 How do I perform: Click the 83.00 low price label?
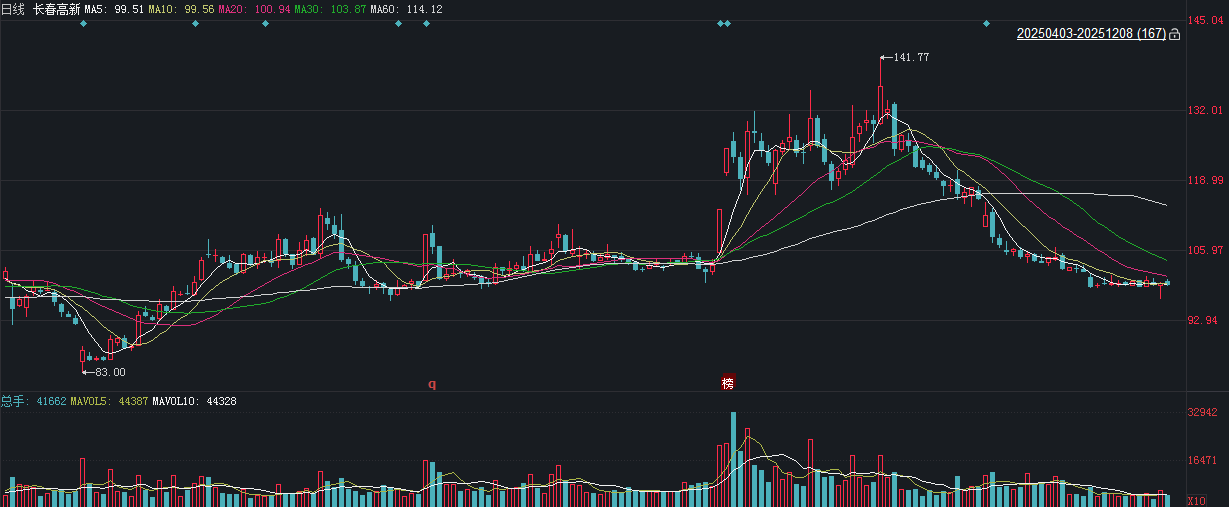(x=110, y=372)
